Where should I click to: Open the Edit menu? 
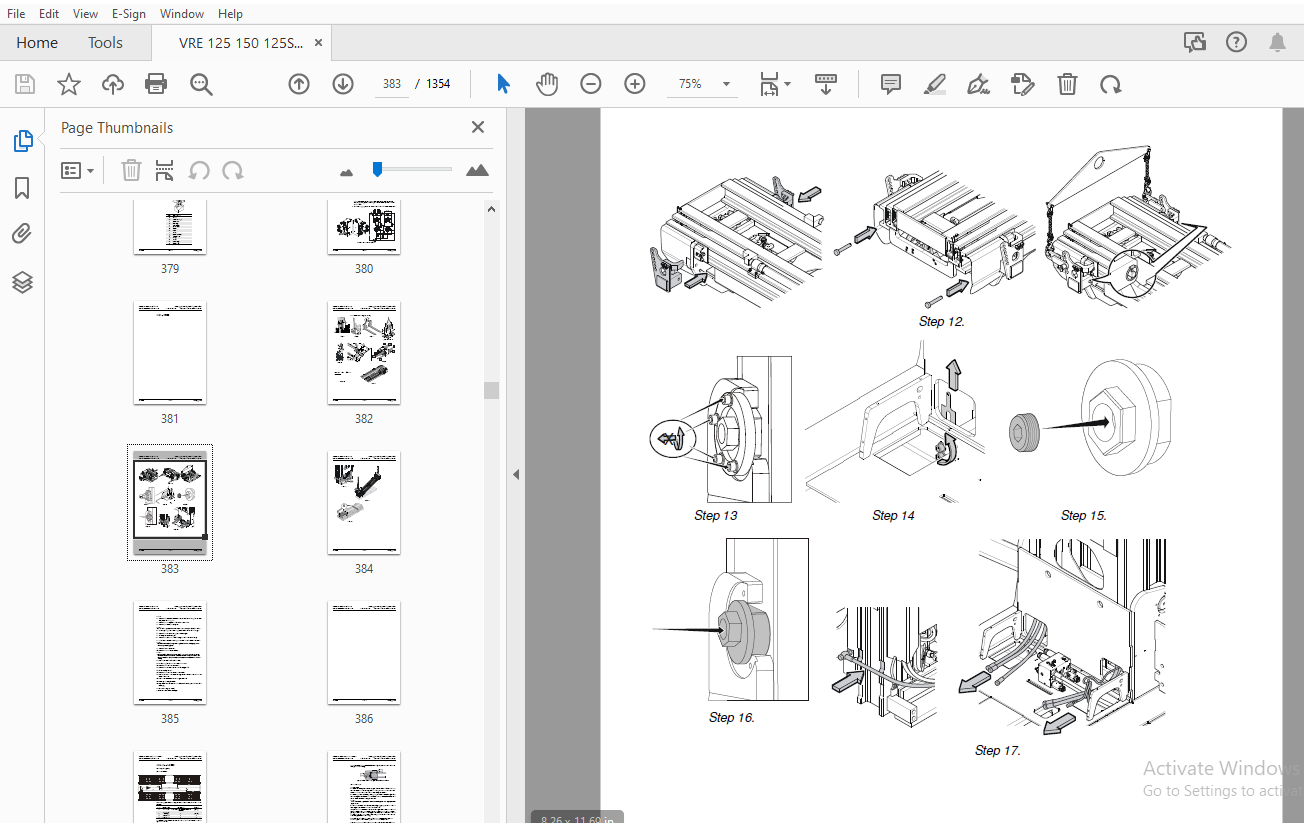coord(49,13)
